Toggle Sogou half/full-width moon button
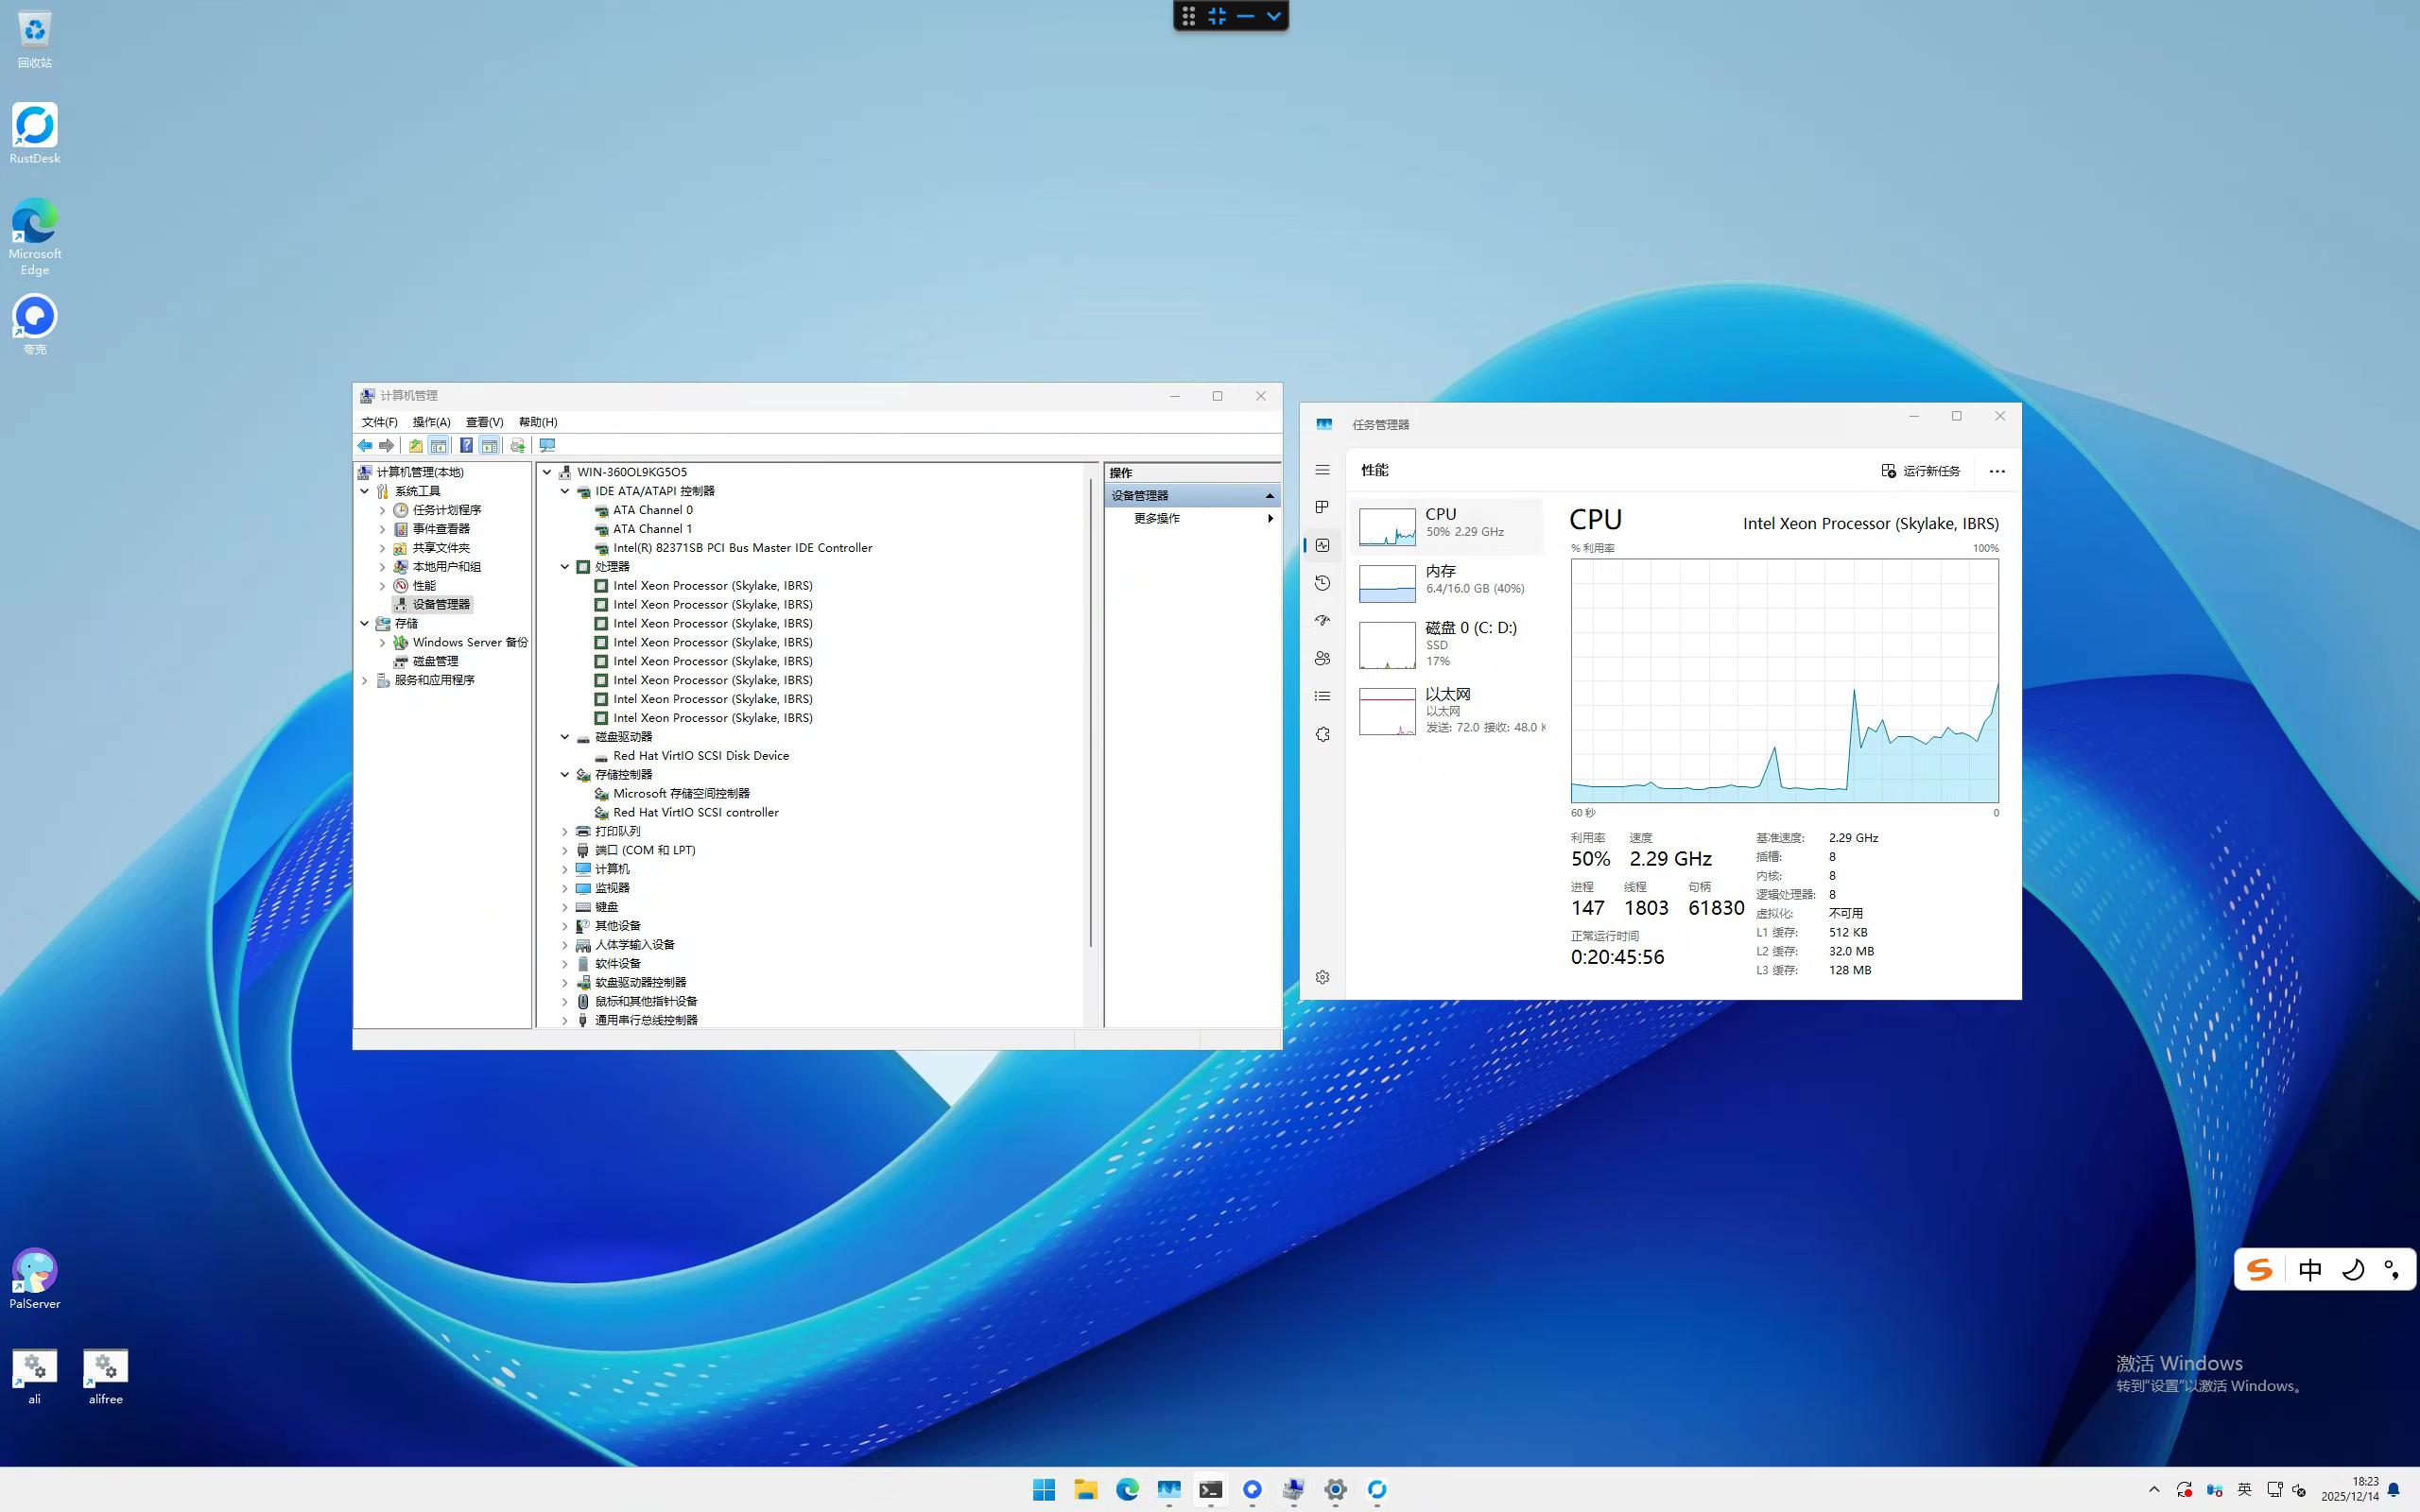The image size is (2420, 1512). (2353, 1270)
